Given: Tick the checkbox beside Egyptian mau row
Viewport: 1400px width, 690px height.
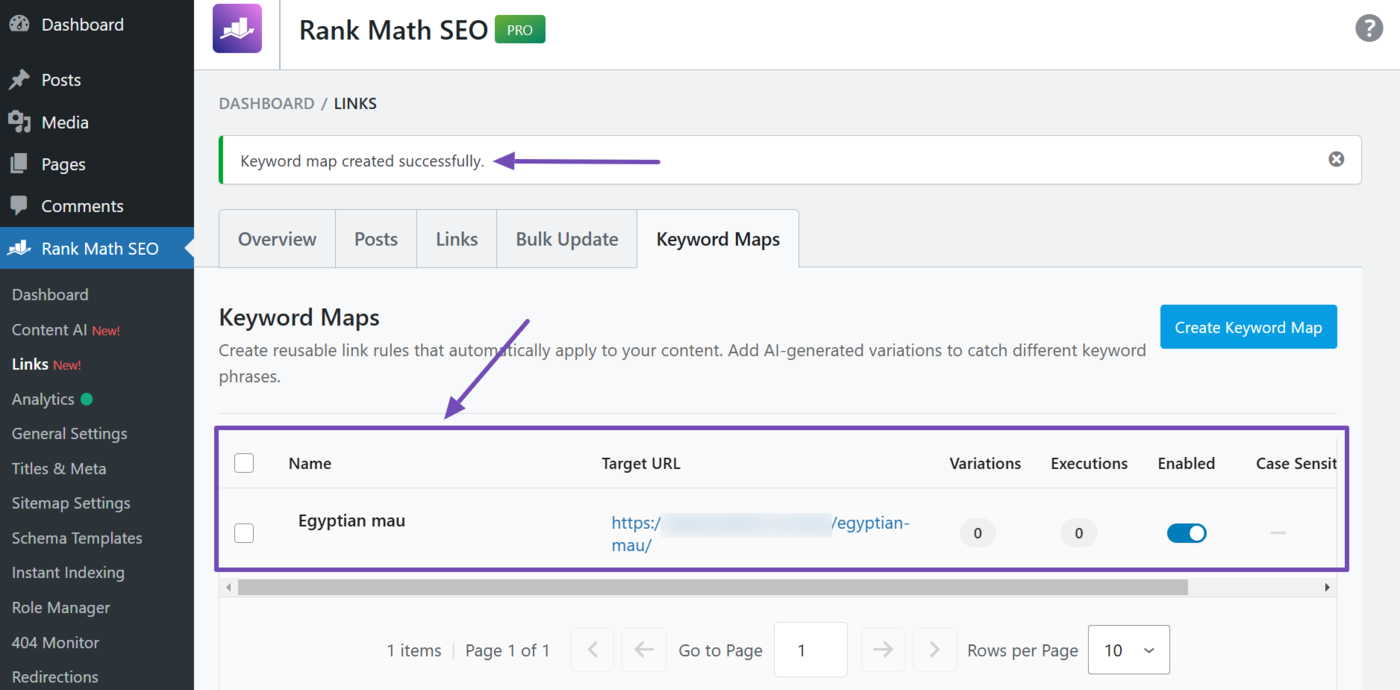Looking at the screenshot, I should (x=243, y=533).
